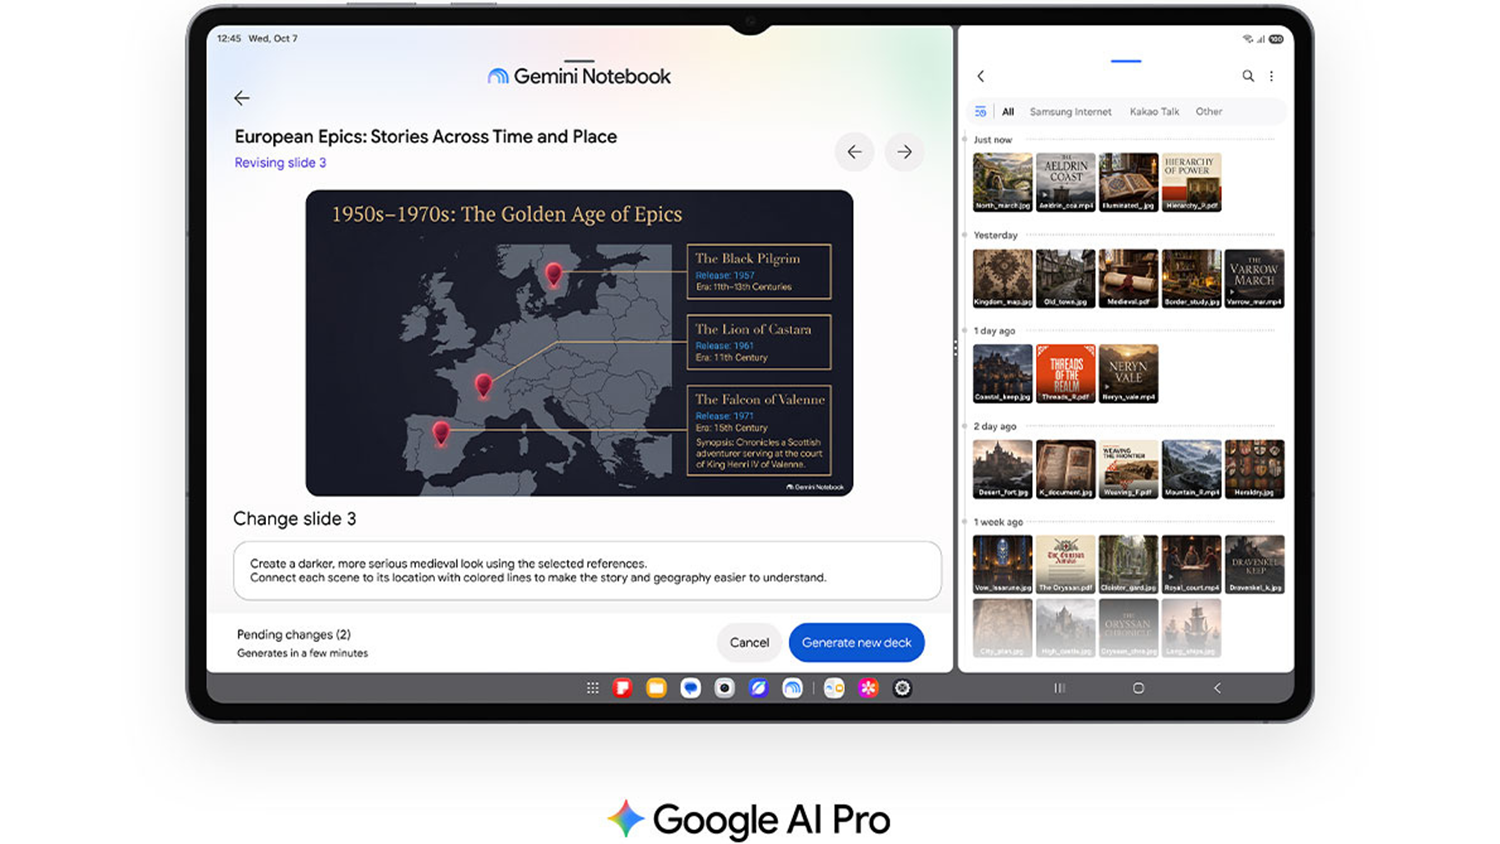Open the apps grid in the taskbar
1500x844 pixels.
[593, 688]
